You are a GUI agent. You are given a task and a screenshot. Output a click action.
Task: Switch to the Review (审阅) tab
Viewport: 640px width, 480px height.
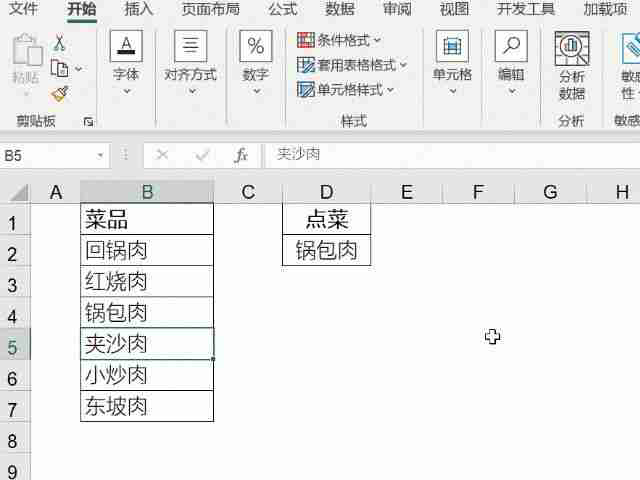click(x=397, y=9)
